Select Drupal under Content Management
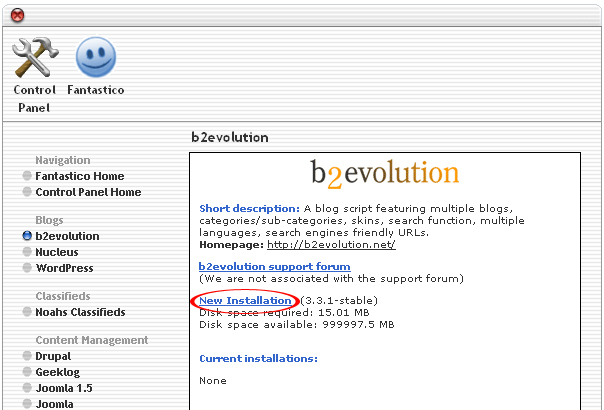604x410 pixels. pos(54,356)
